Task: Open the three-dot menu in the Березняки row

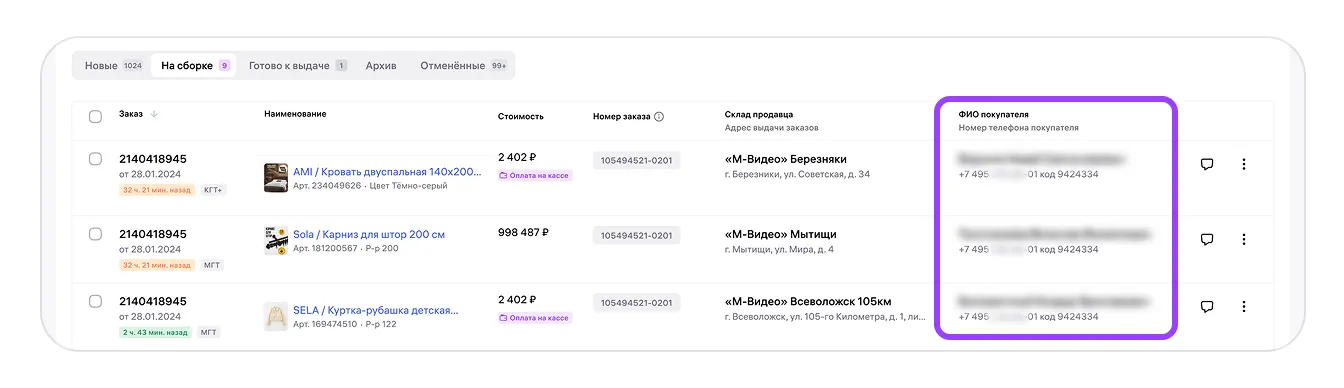Action: click(x=1244, y=164)
